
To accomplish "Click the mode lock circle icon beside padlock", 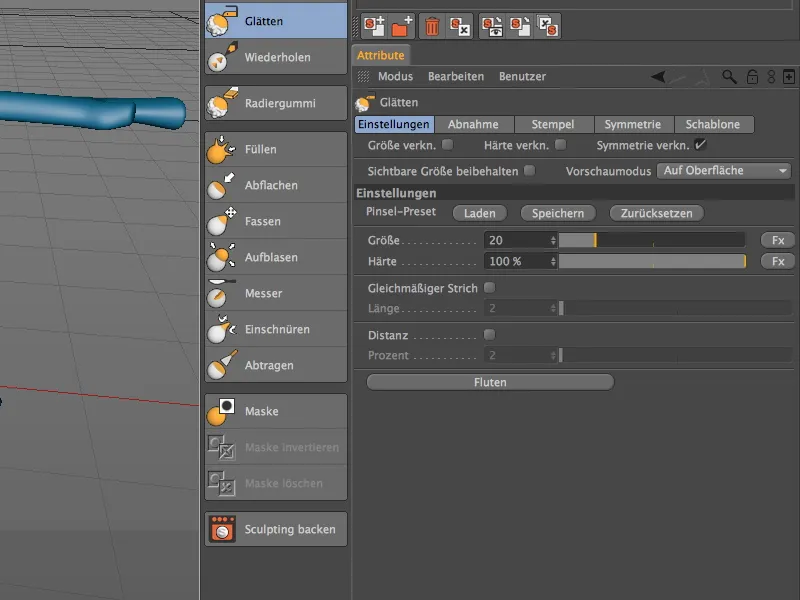I will (x=771, y=77).
